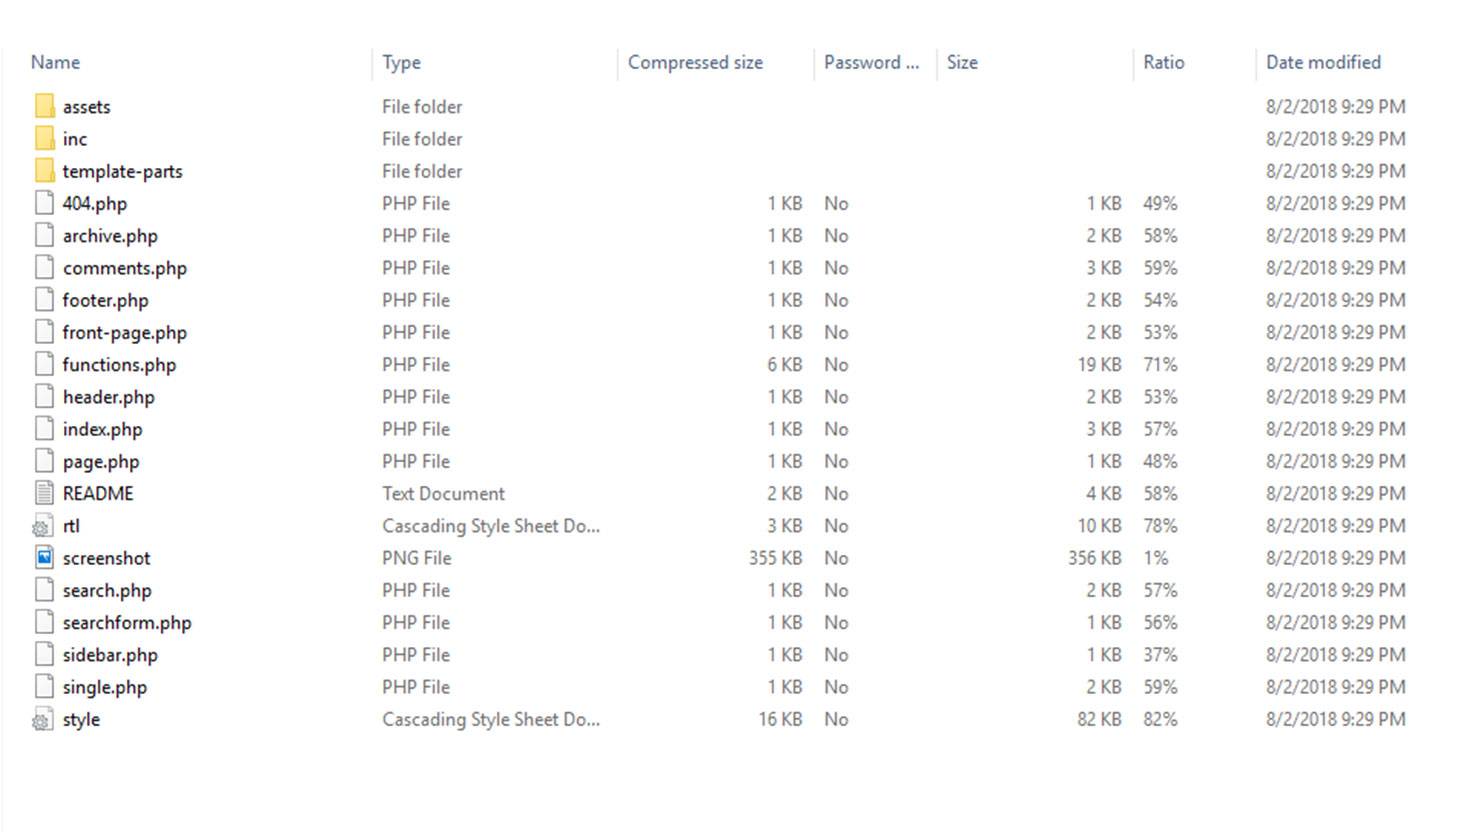Sort by the Name column header
This screenshot has width=1484, height=832.
(55, 62)
